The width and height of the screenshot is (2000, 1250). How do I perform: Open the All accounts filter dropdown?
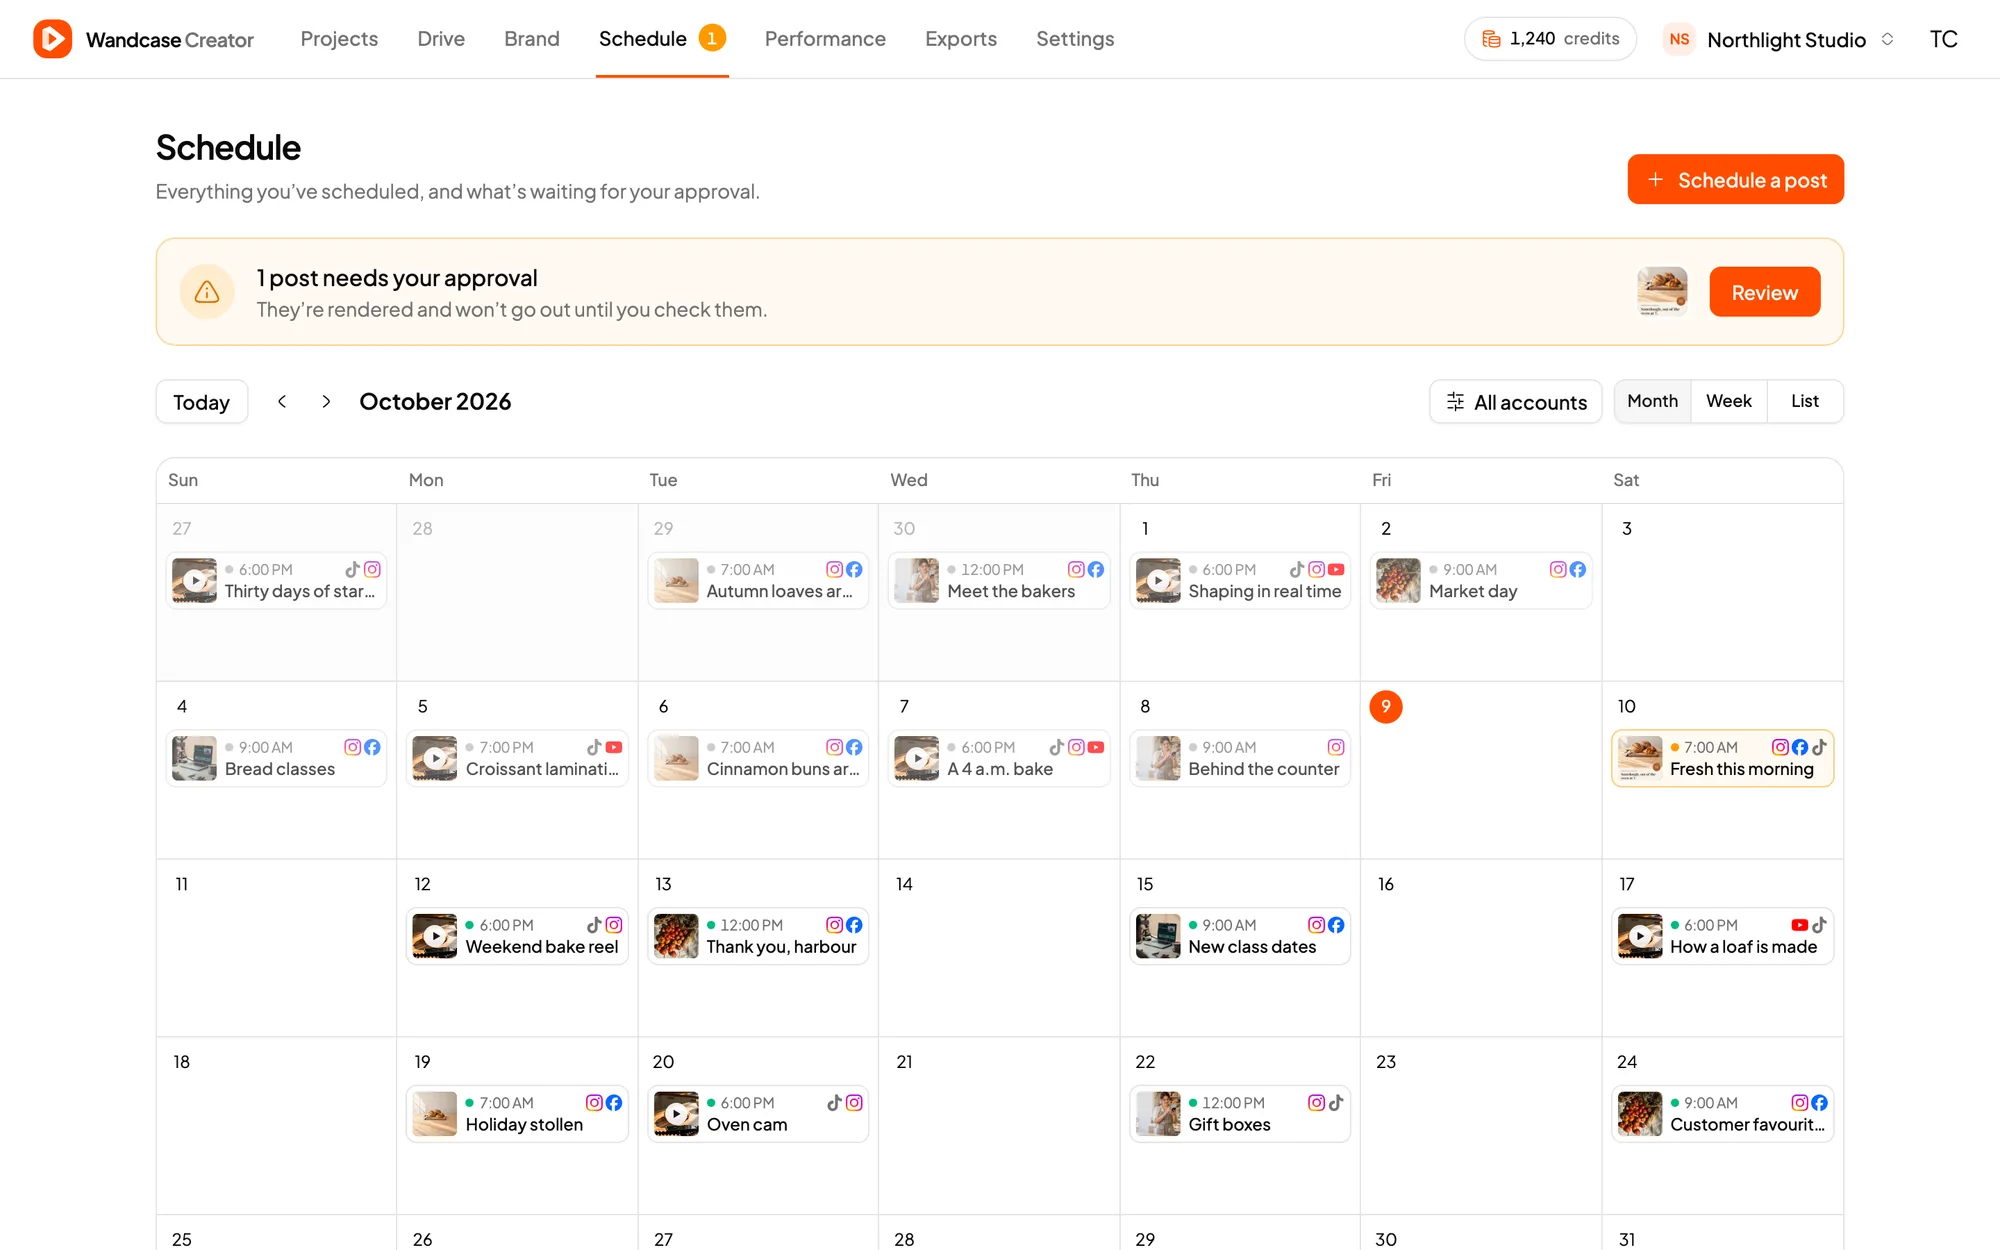click(x=1516, y=402)
